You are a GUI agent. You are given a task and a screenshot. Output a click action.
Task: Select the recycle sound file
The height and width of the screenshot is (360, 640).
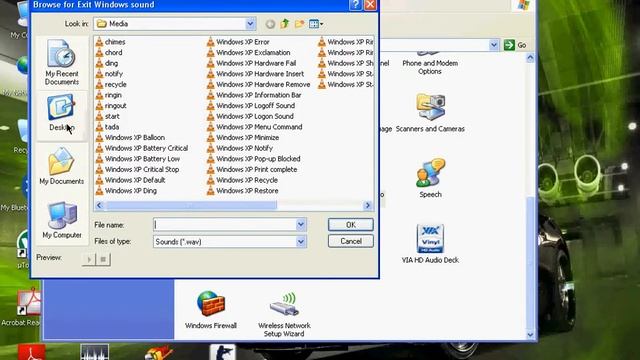111,84
